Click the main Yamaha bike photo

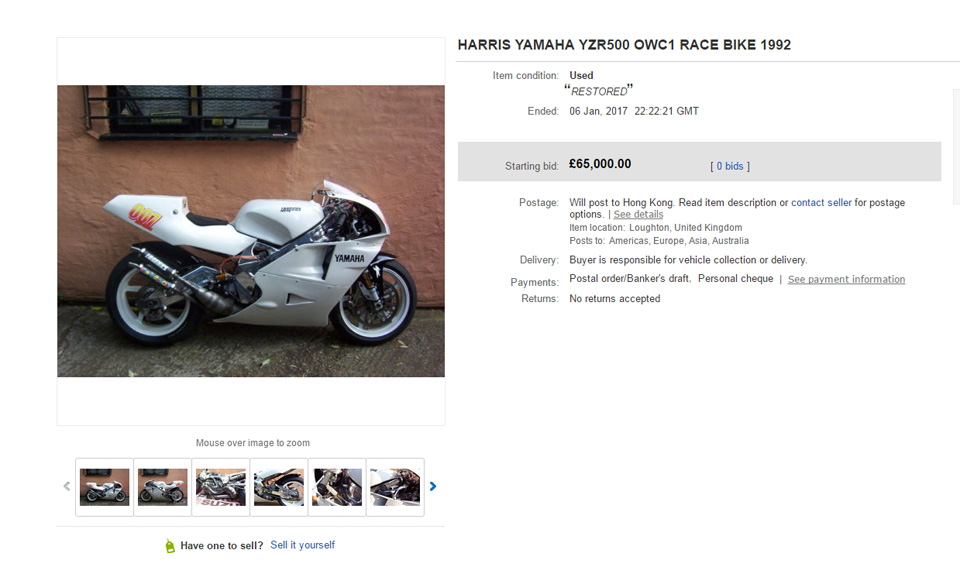pyautogui.click(x=251, y=231)
